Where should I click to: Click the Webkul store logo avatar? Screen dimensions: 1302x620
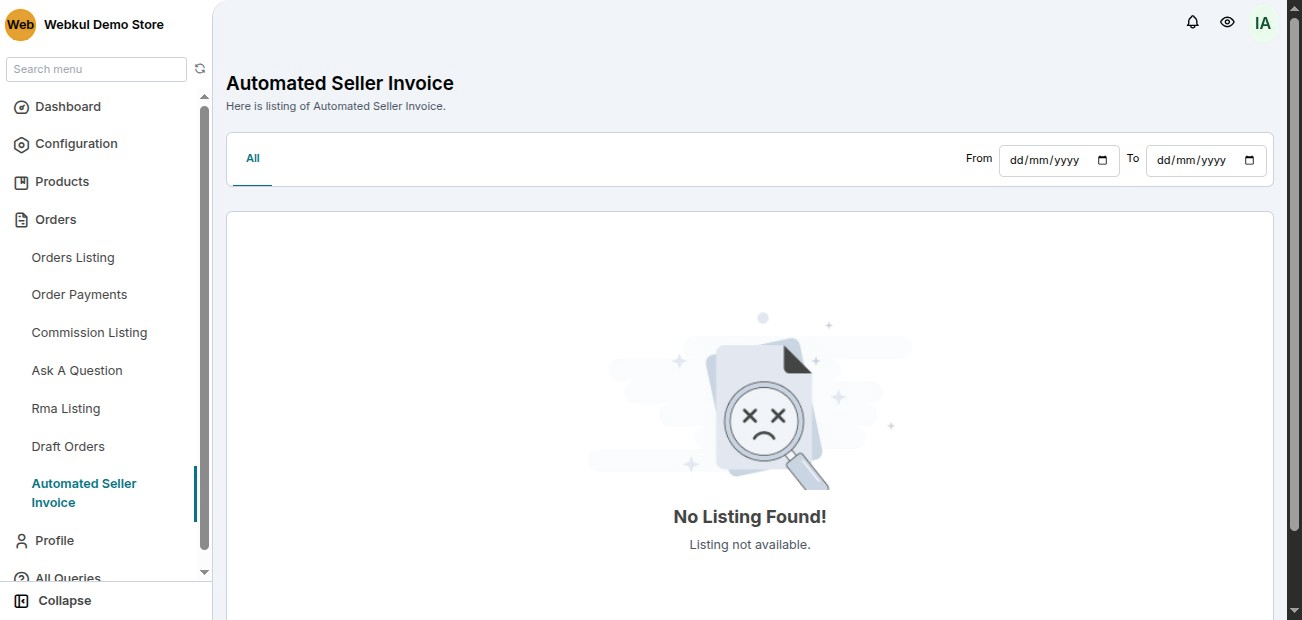20,25
